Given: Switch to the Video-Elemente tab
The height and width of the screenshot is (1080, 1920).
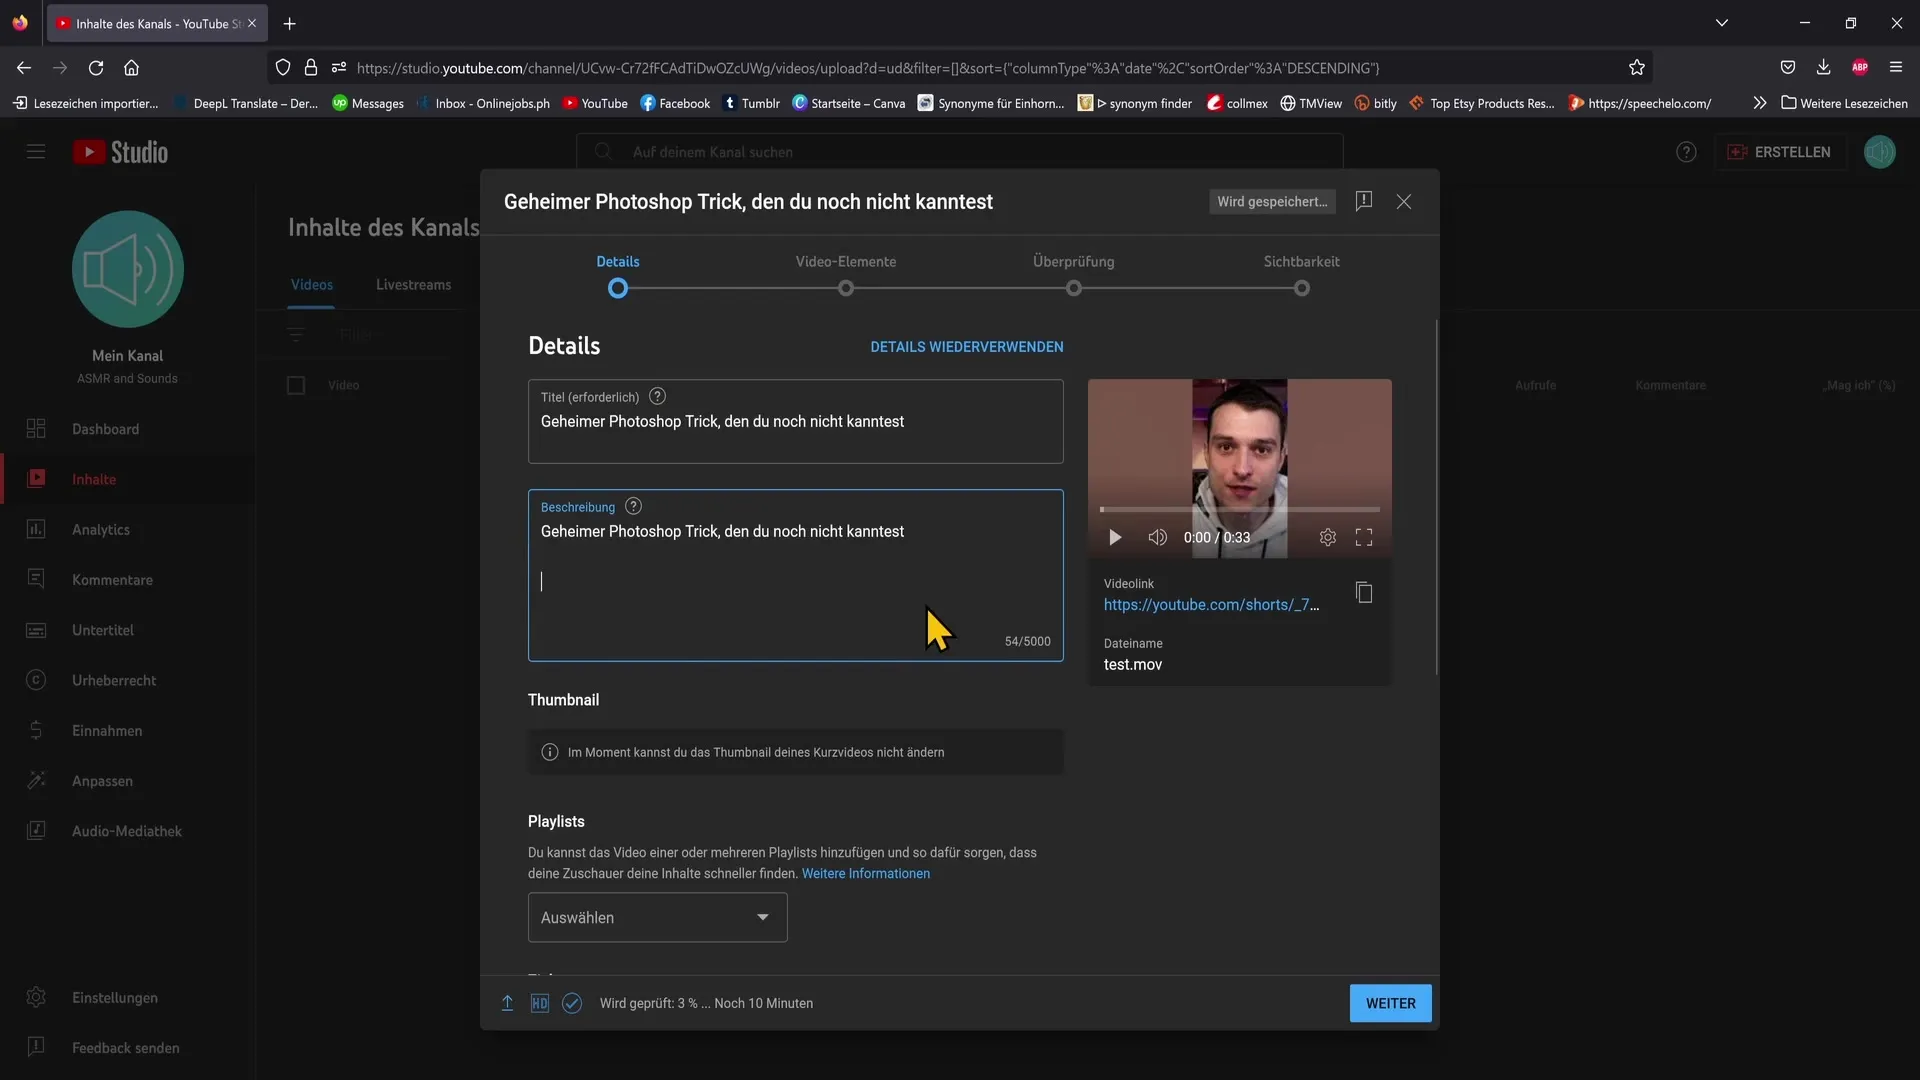Looking at the screenshot, I should pyautogui.click(x=845, y=262).
